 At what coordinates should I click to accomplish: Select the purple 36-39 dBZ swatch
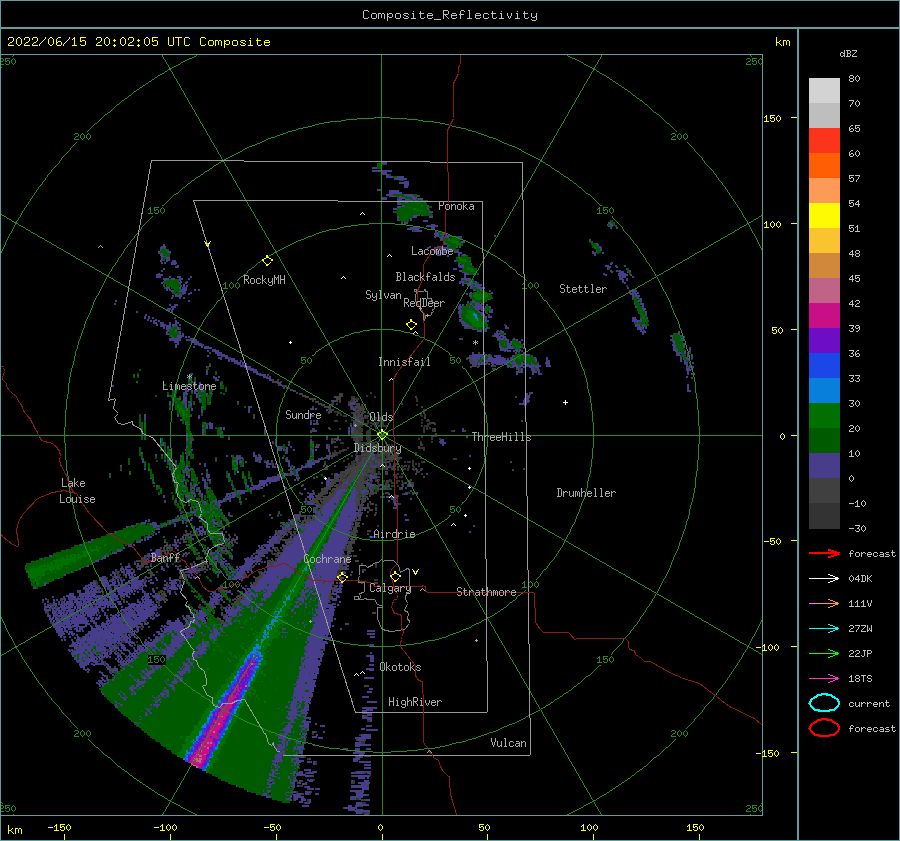click(824, 340)
